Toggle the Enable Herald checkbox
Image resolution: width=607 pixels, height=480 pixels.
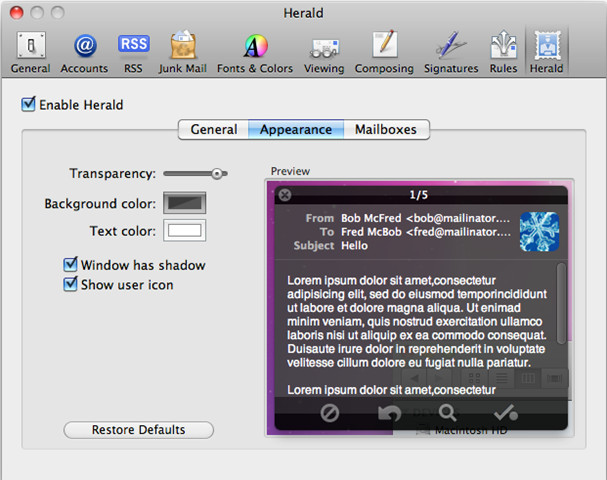point(28,104)
